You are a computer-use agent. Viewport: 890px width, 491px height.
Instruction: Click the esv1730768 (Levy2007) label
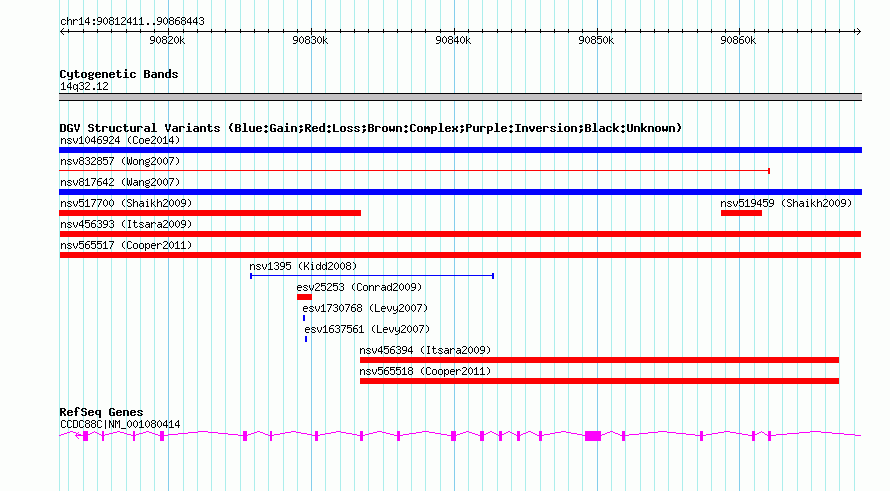click(365, 308)
